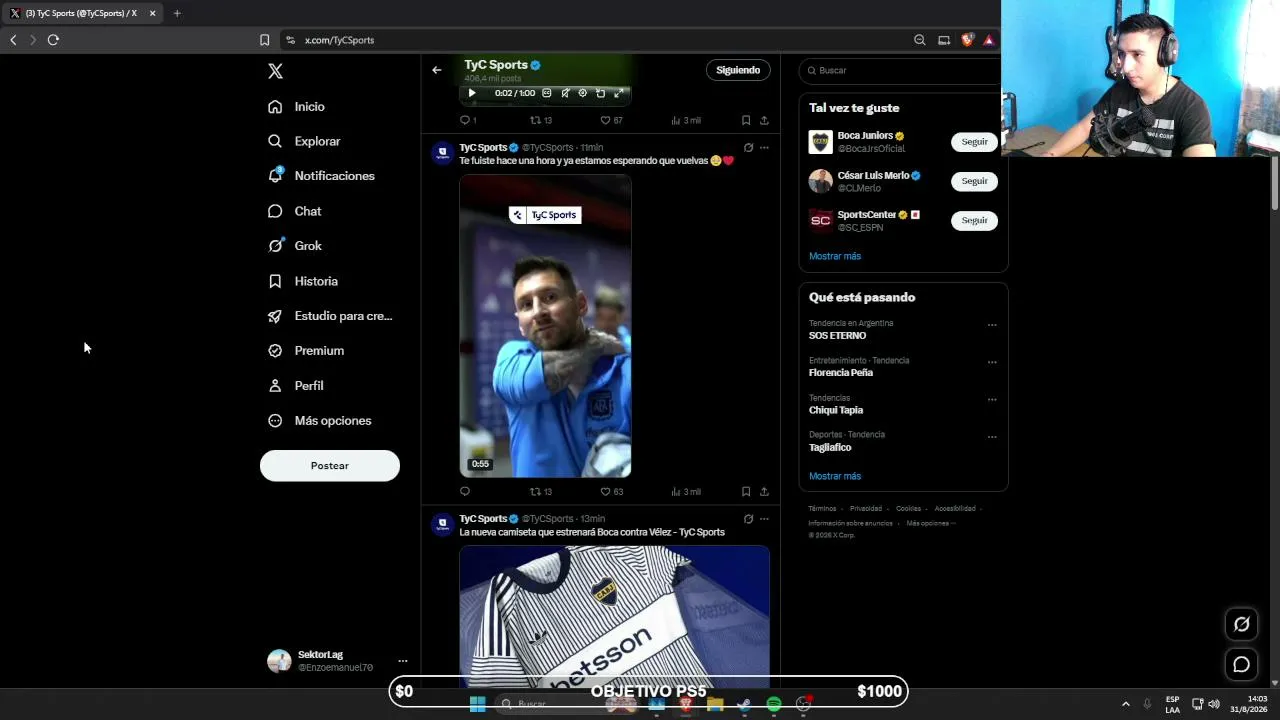This screenshot has height=720, width=1280.
Task: Toggle the Siguiendo follow button for TyC Sports
Action: [x=738, y=70]
